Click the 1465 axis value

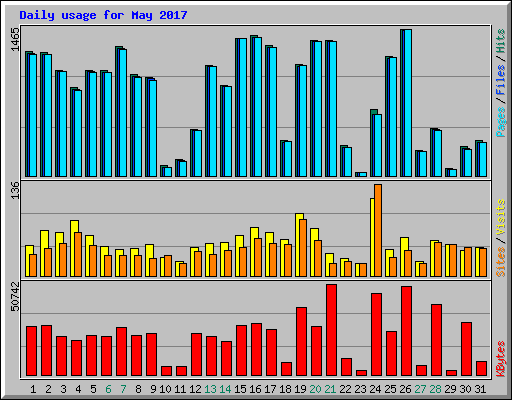coord(15,39)
